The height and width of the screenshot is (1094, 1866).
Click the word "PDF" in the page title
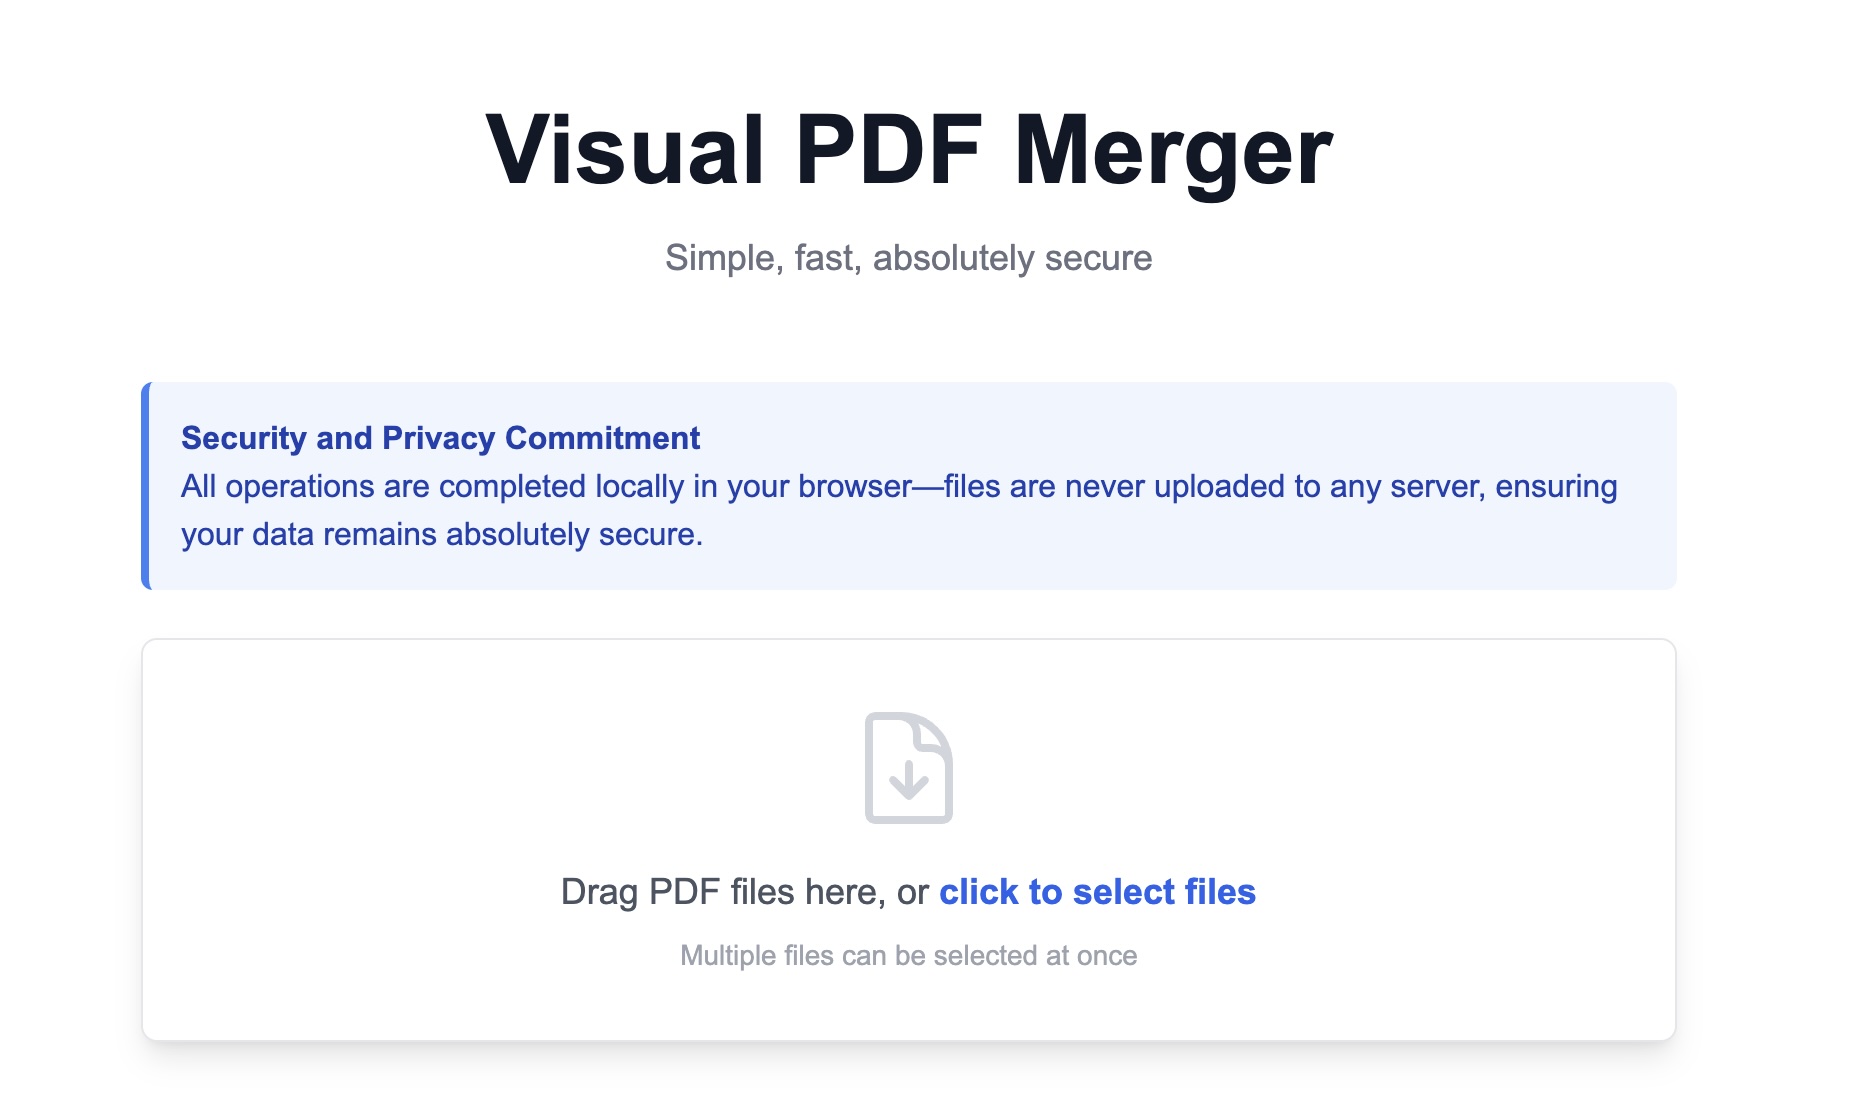coord(888,150)
